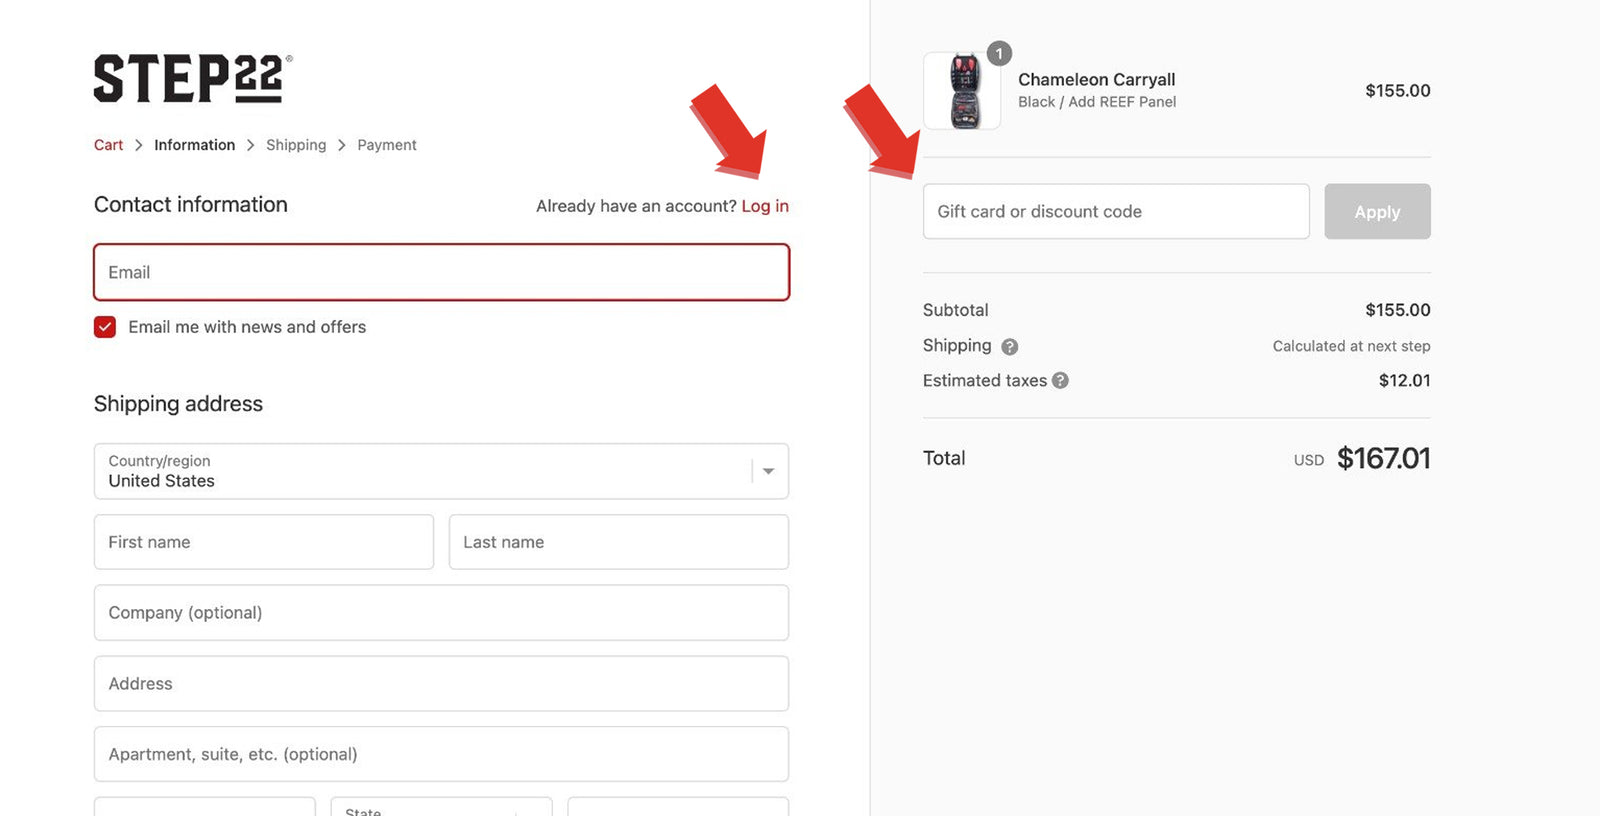Click the Last name field
Screen dimensions: 1600x816
click(618, 542)
